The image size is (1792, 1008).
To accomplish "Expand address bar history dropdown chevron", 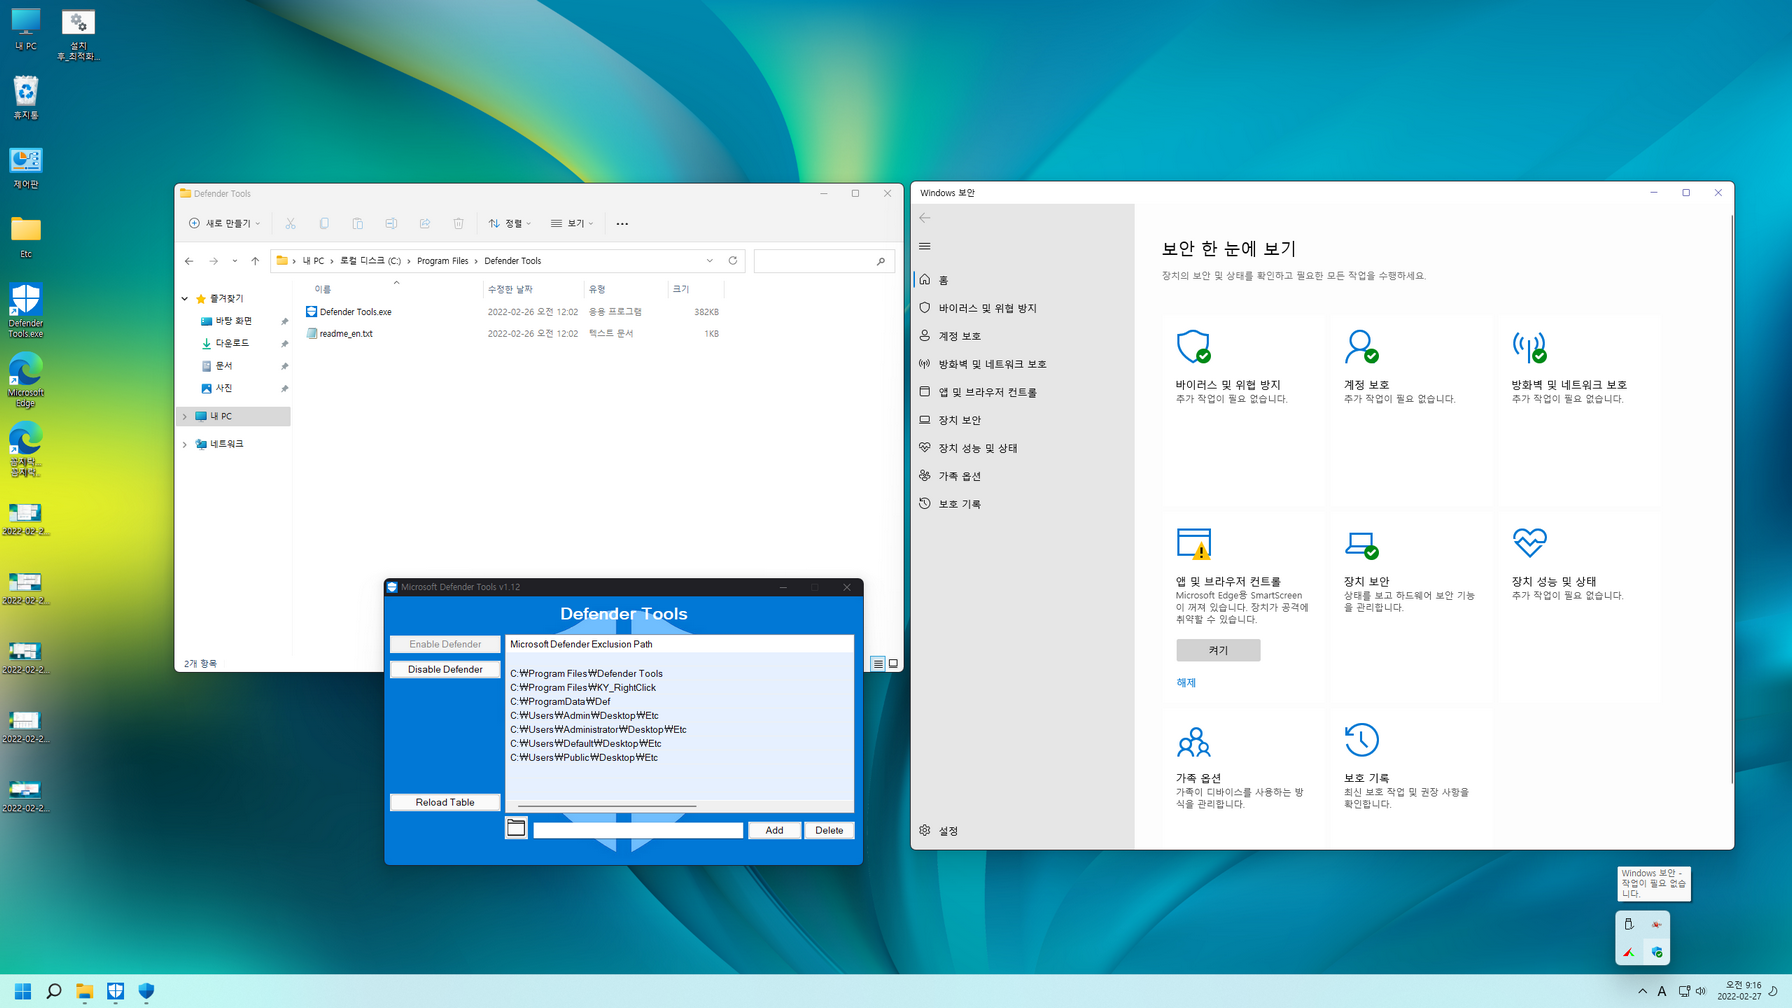I will pos(710,261).
